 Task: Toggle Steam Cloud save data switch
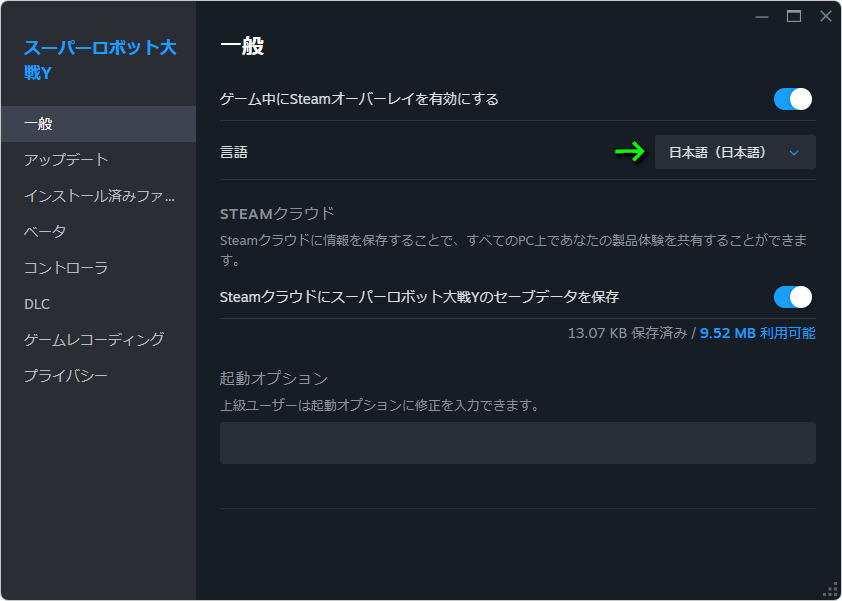(x=793, y=297)
